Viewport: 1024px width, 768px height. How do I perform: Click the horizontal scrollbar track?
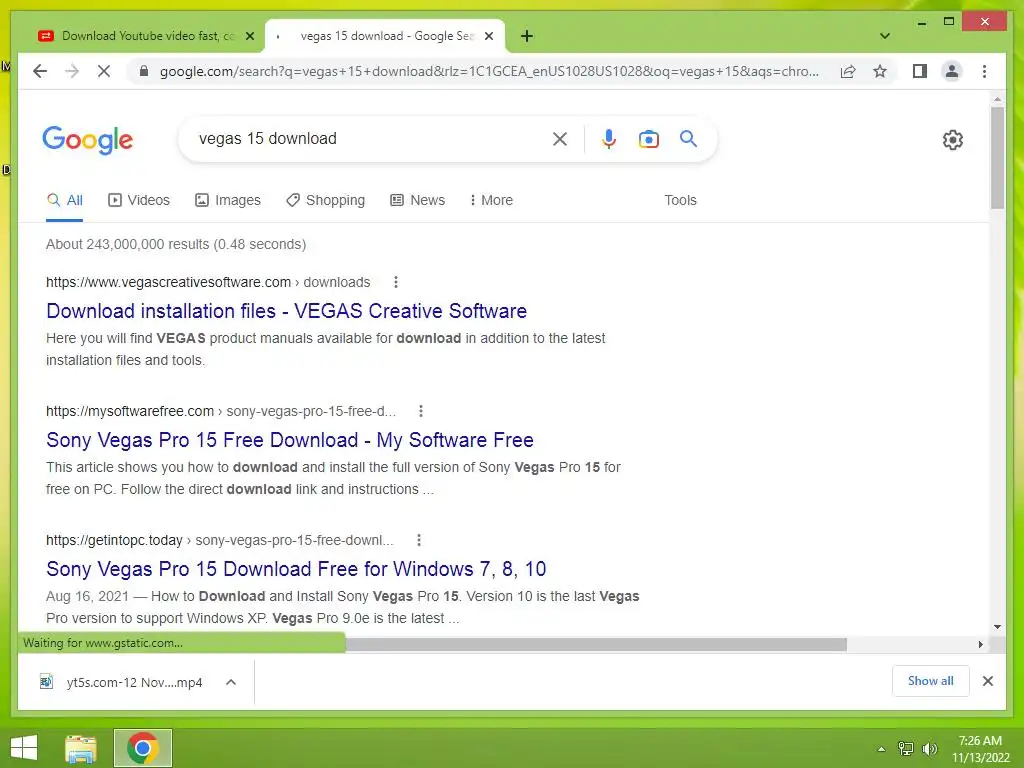pyautogui.click(x=596, y=645)
